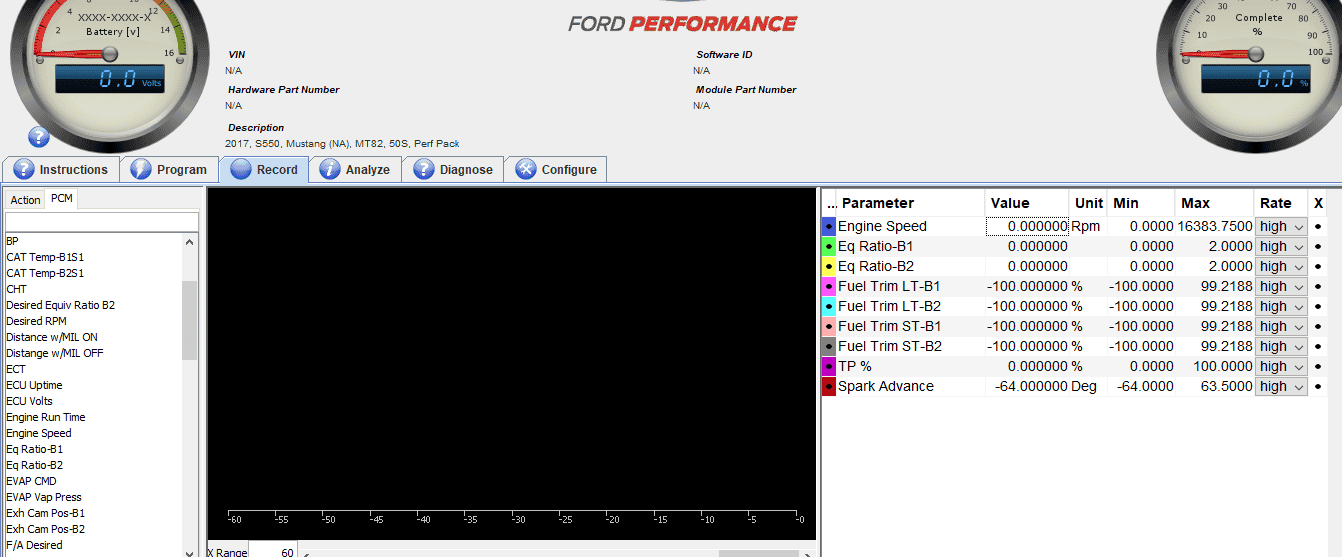Click the Parameter column header
This screenshot has width=1342, height=557.
coord(910,203)
